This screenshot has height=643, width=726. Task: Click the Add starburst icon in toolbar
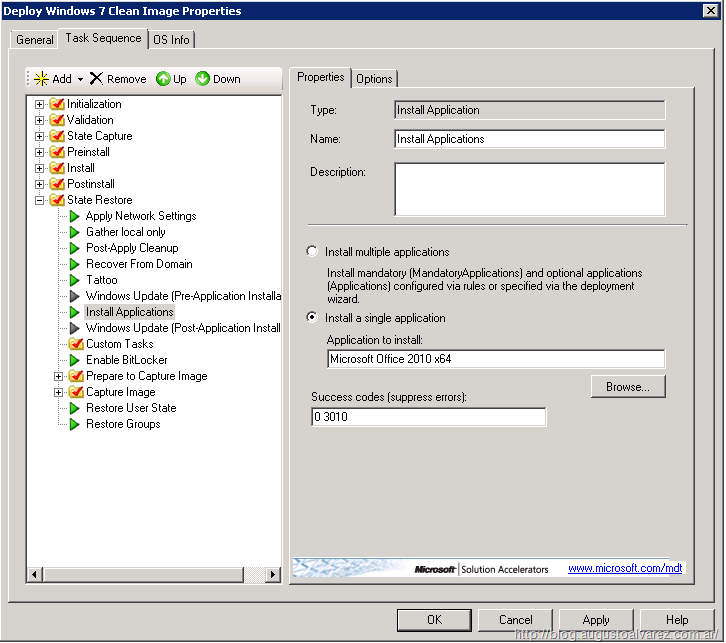(42, 79)
